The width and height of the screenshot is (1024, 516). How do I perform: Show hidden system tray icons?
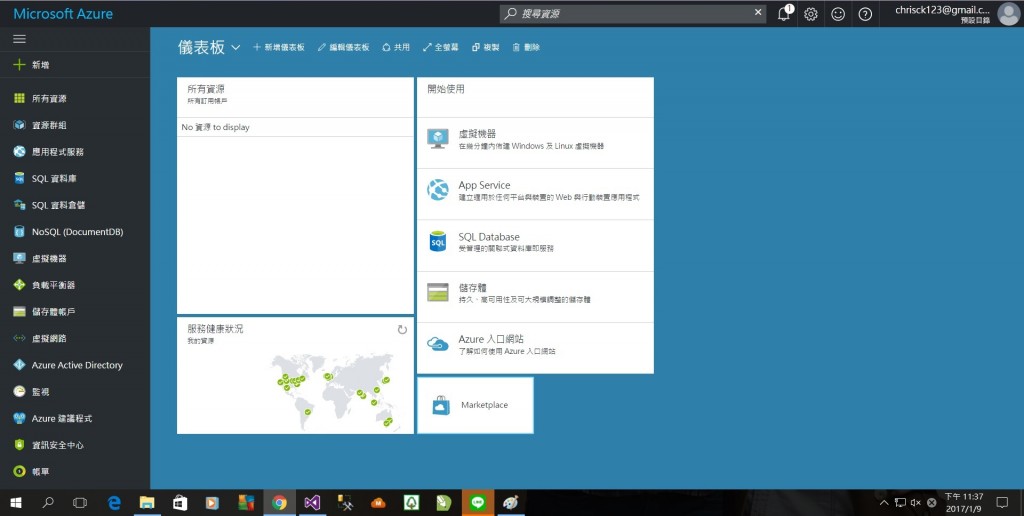pyautogui.click(x=884, y=503)
